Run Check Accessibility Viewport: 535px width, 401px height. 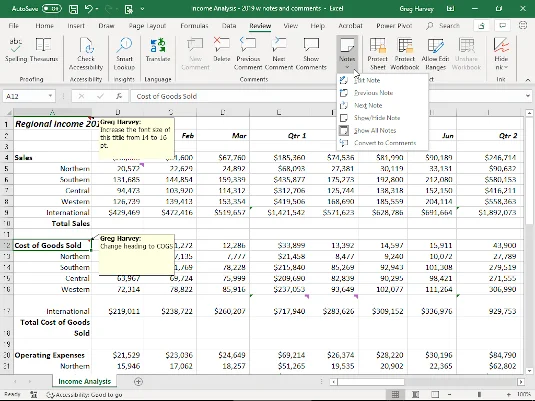(86, 54)
